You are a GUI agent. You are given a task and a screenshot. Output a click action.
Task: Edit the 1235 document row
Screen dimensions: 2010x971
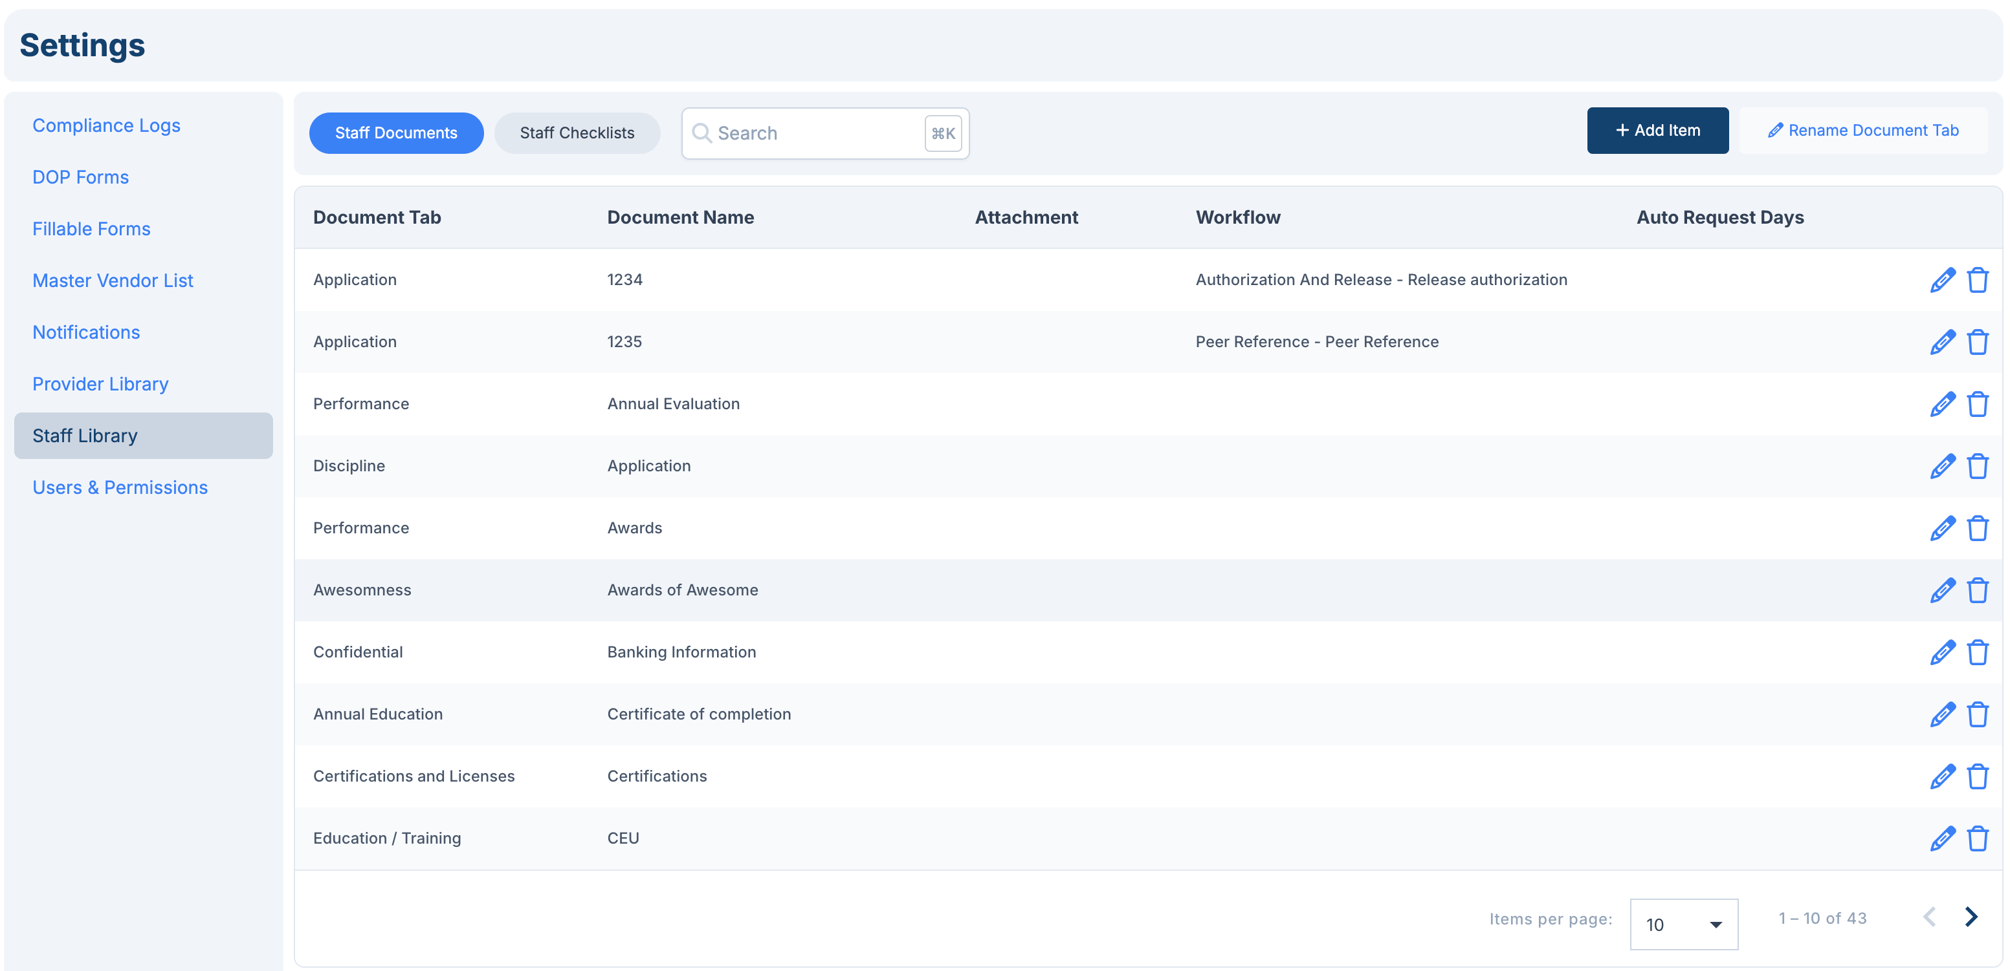(x=1942, y=342)
